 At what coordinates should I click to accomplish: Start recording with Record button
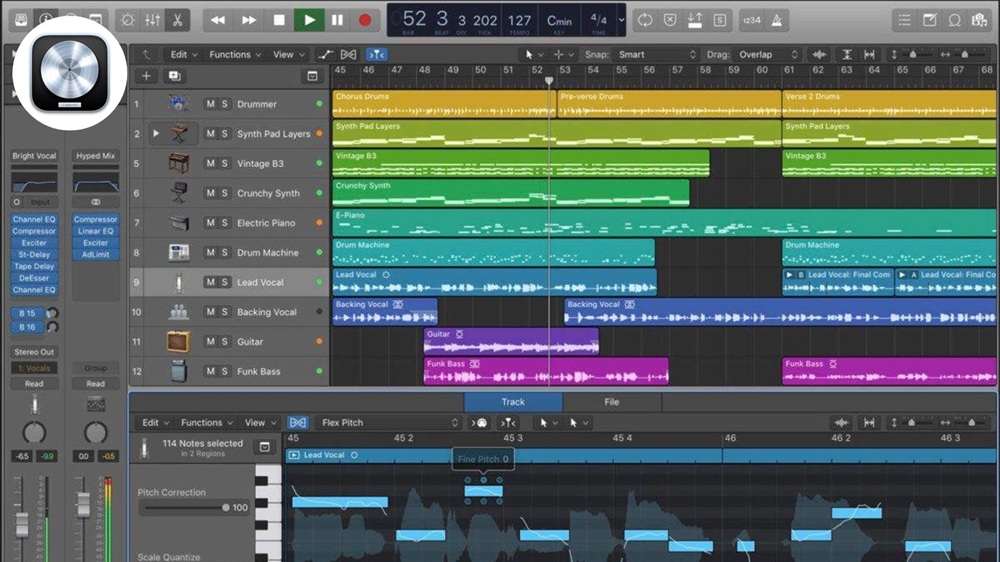[x=365, y=20]
